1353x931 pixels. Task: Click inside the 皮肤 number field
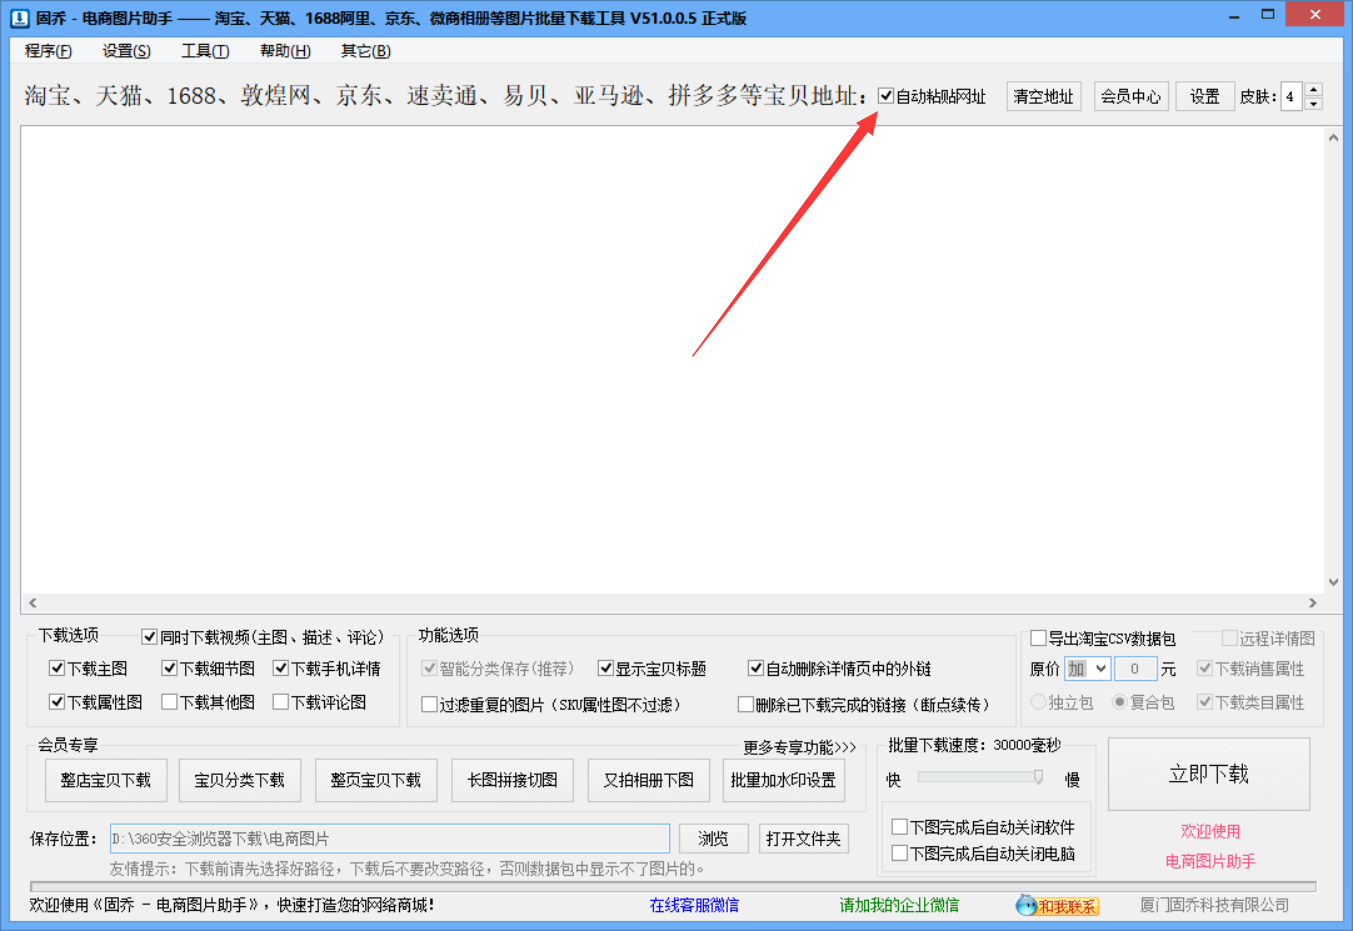pos(1292,96)
